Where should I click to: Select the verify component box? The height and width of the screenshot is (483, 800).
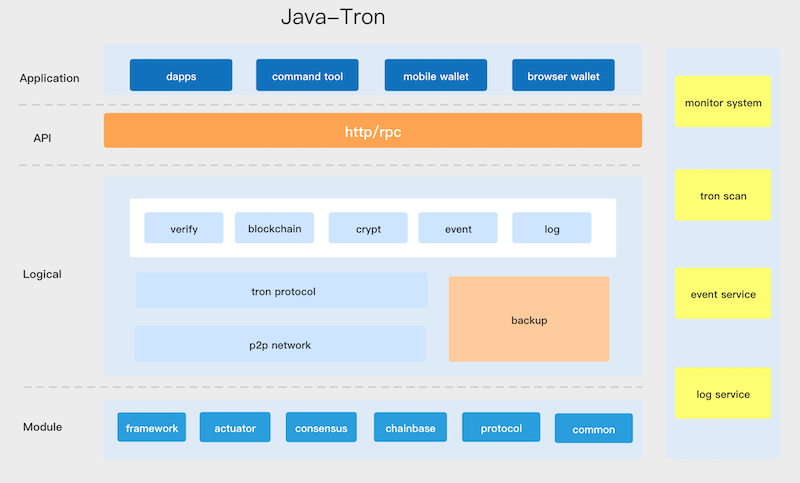click(184, 227)
